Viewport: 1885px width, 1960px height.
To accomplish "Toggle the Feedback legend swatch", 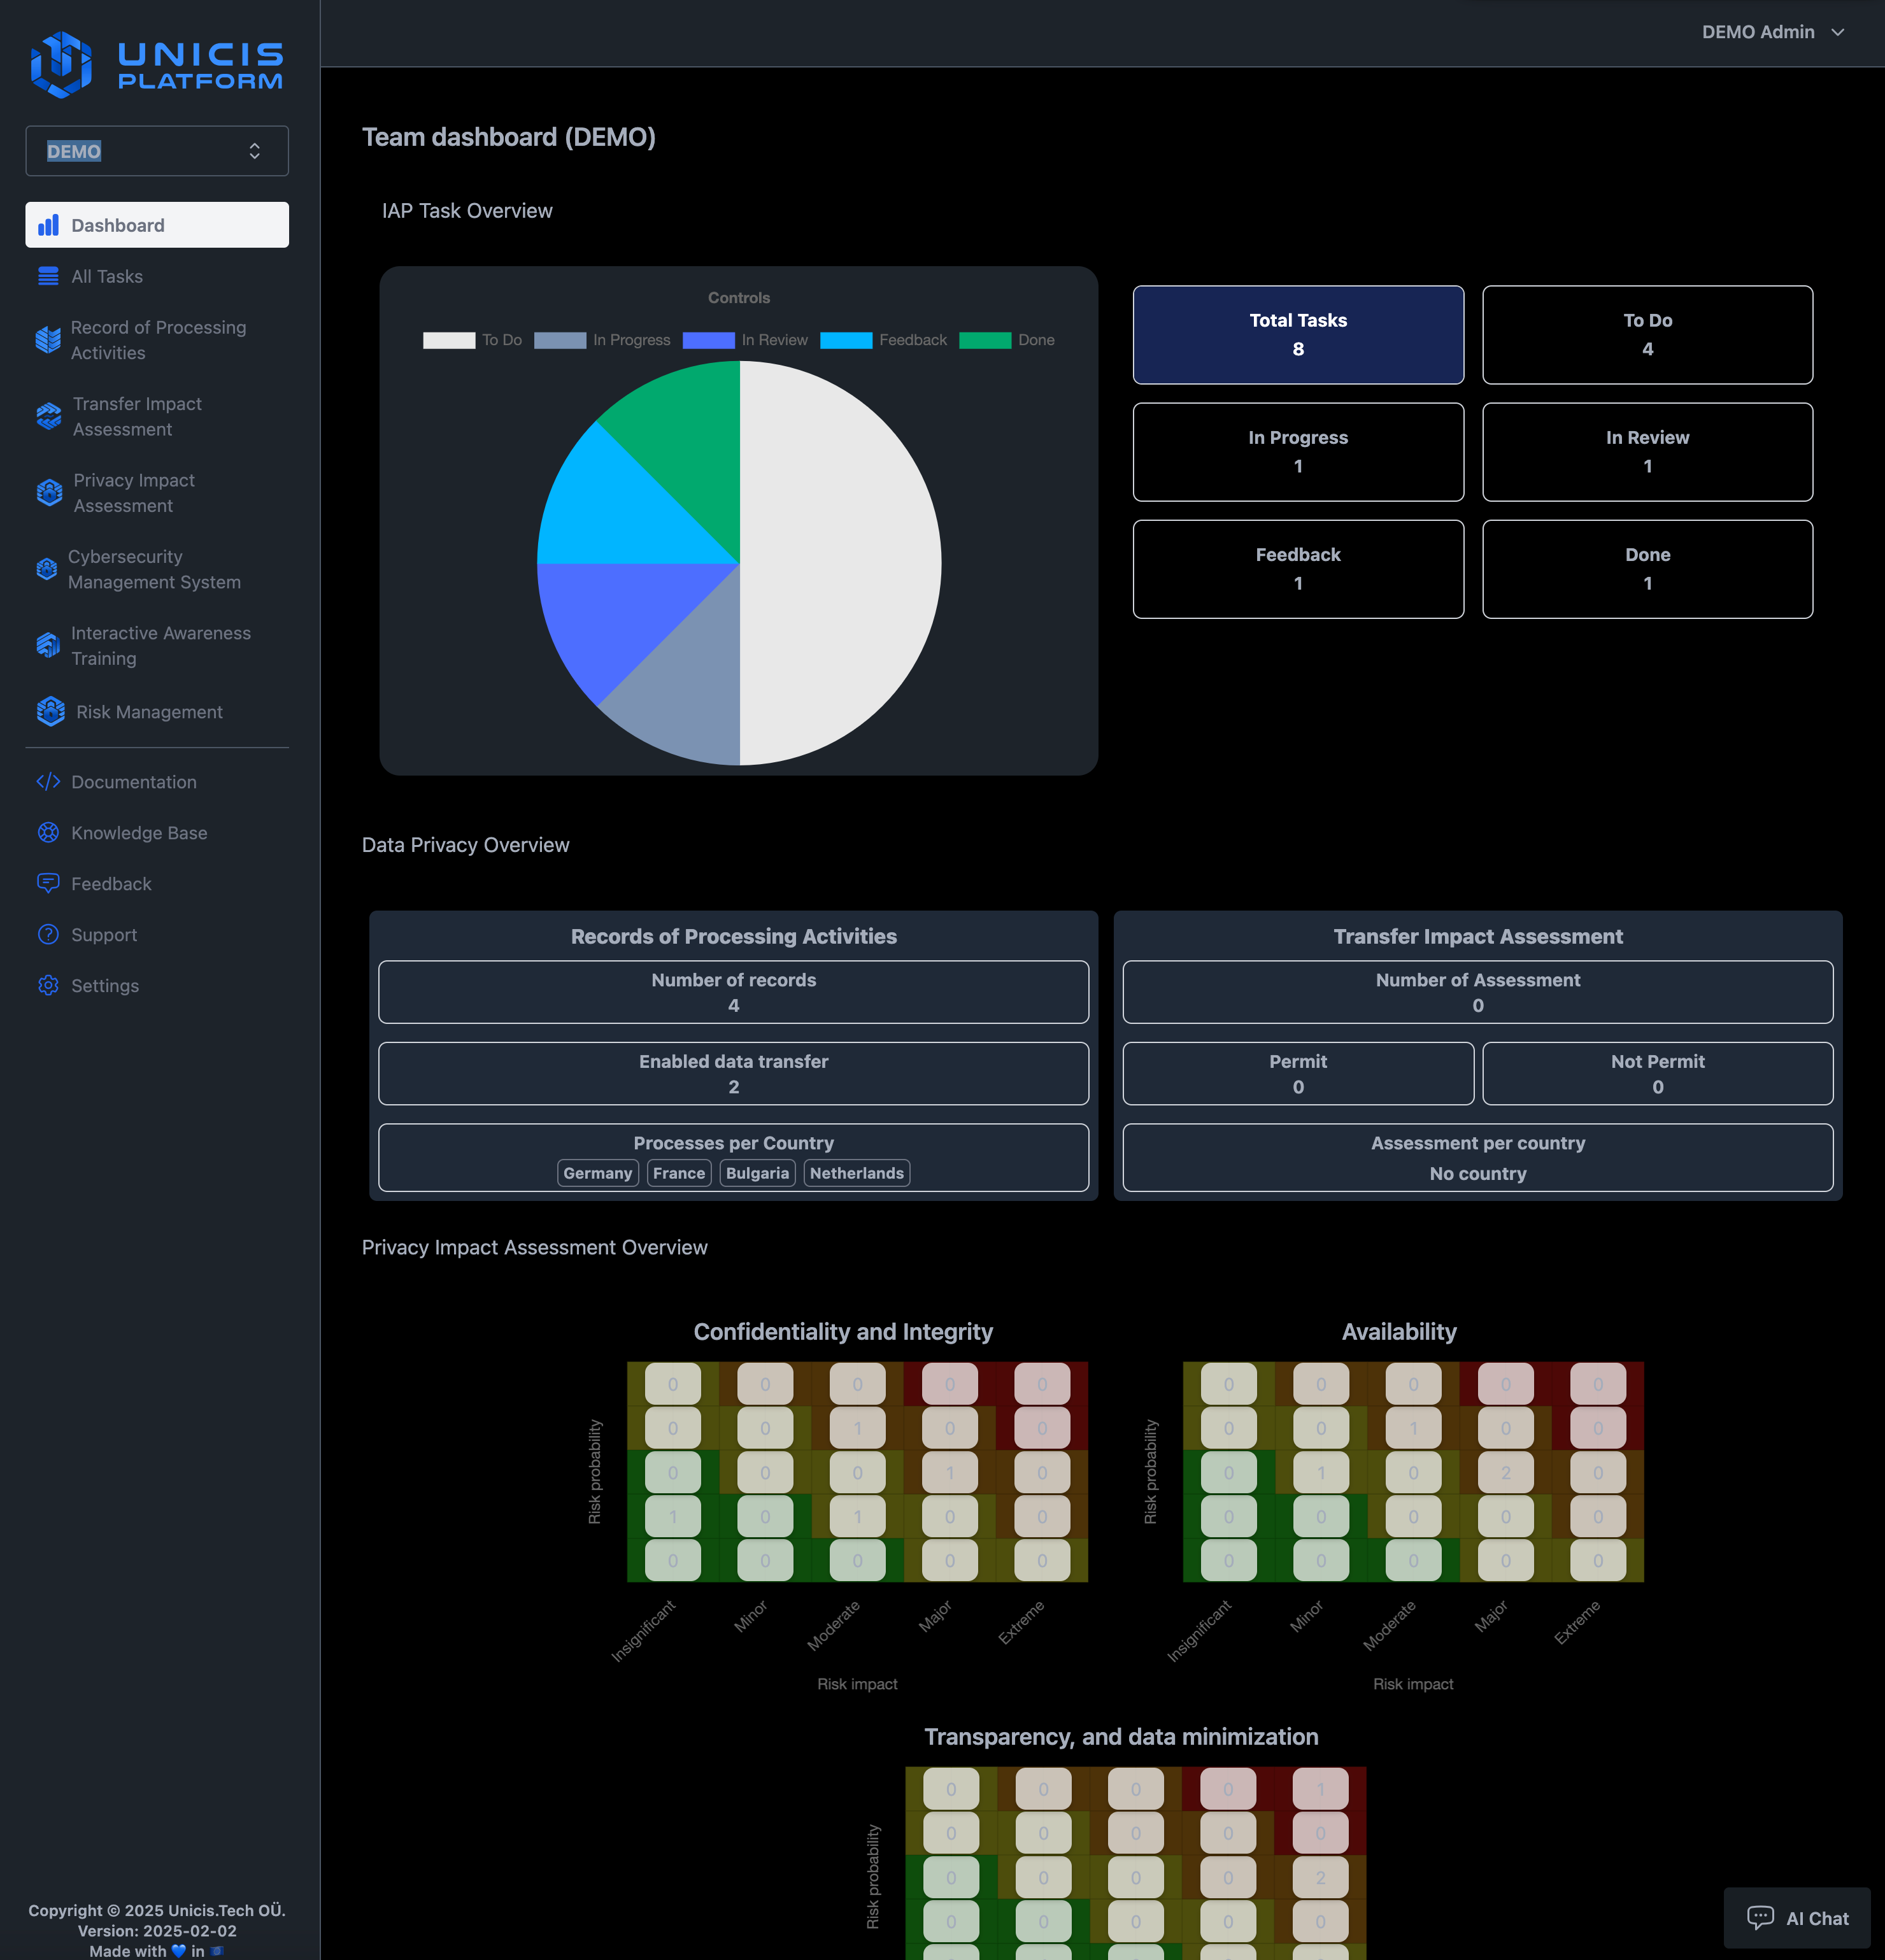I will click(846, 340).
